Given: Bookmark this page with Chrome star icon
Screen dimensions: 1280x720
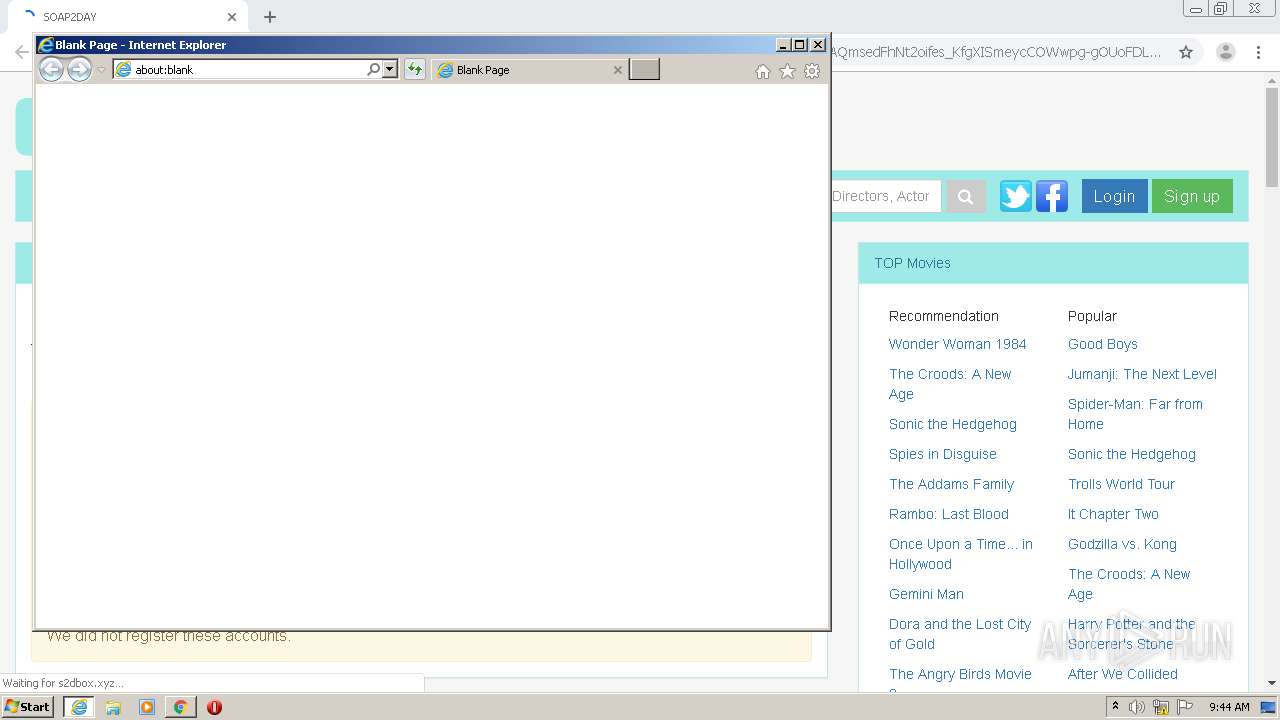Looking at the screenshot, I should point(1186,52).
